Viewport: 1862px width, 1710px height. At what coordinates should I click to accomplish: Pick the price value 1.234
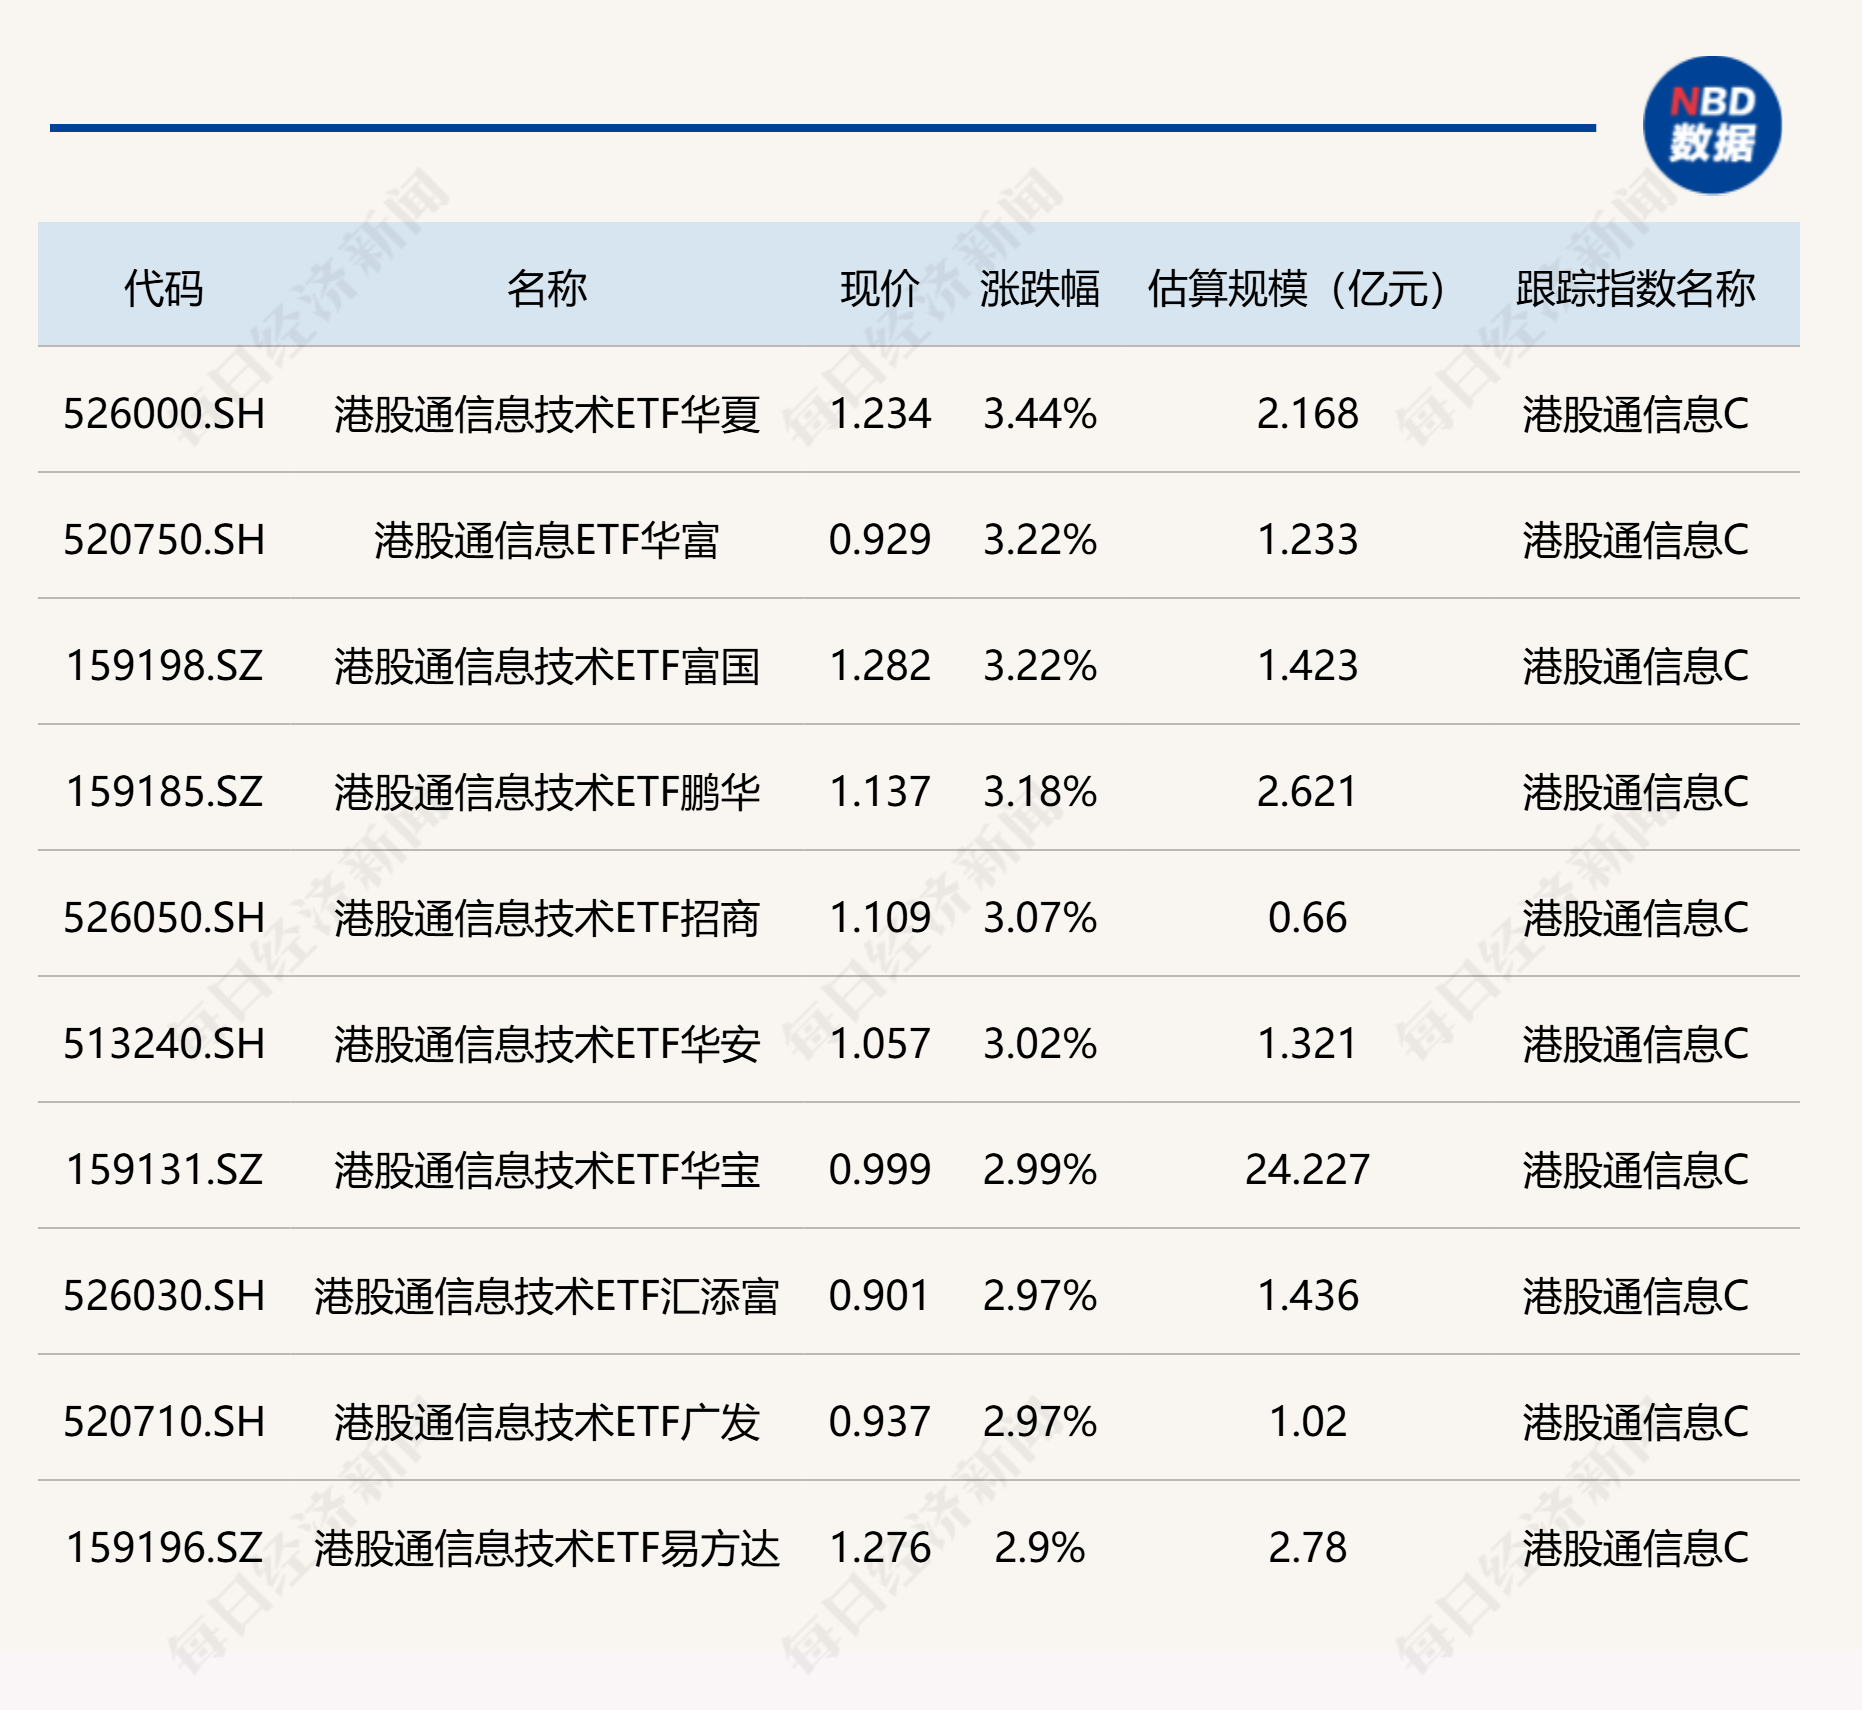tap(880, 414)
